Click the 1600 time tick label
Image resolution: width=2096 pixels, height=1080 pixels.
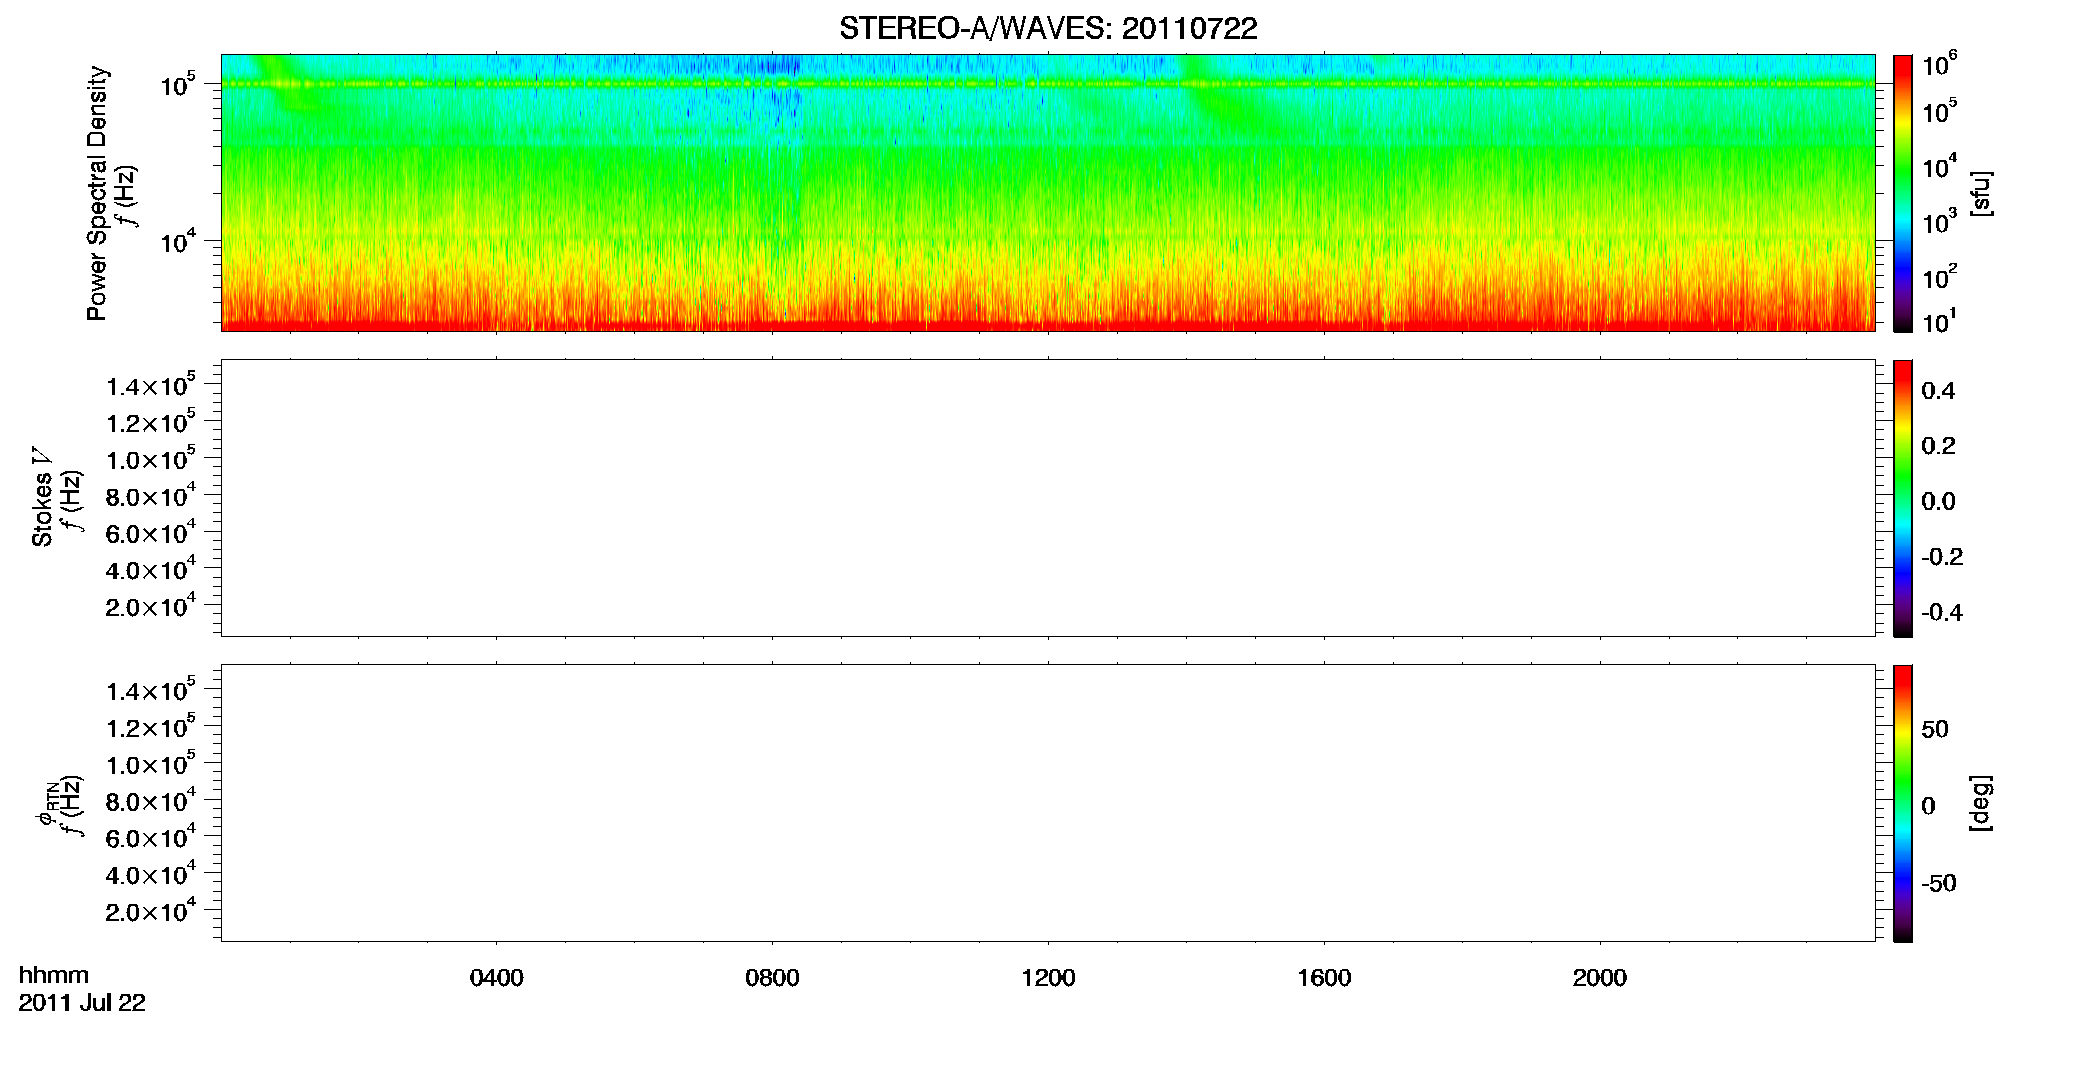click(1324, 978)
